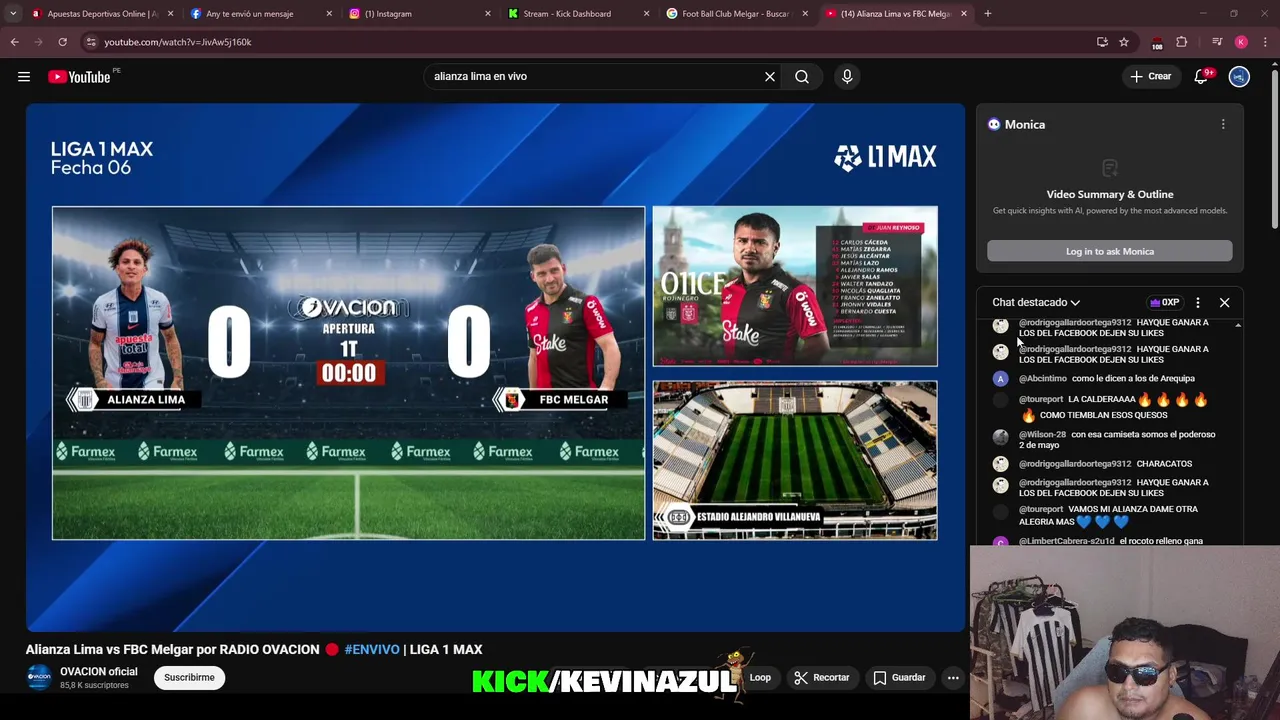Screen dimensions: 1280x720
Task: Go to the YouTube home logo
Action: pyautogui.click(x=79, y=77)
